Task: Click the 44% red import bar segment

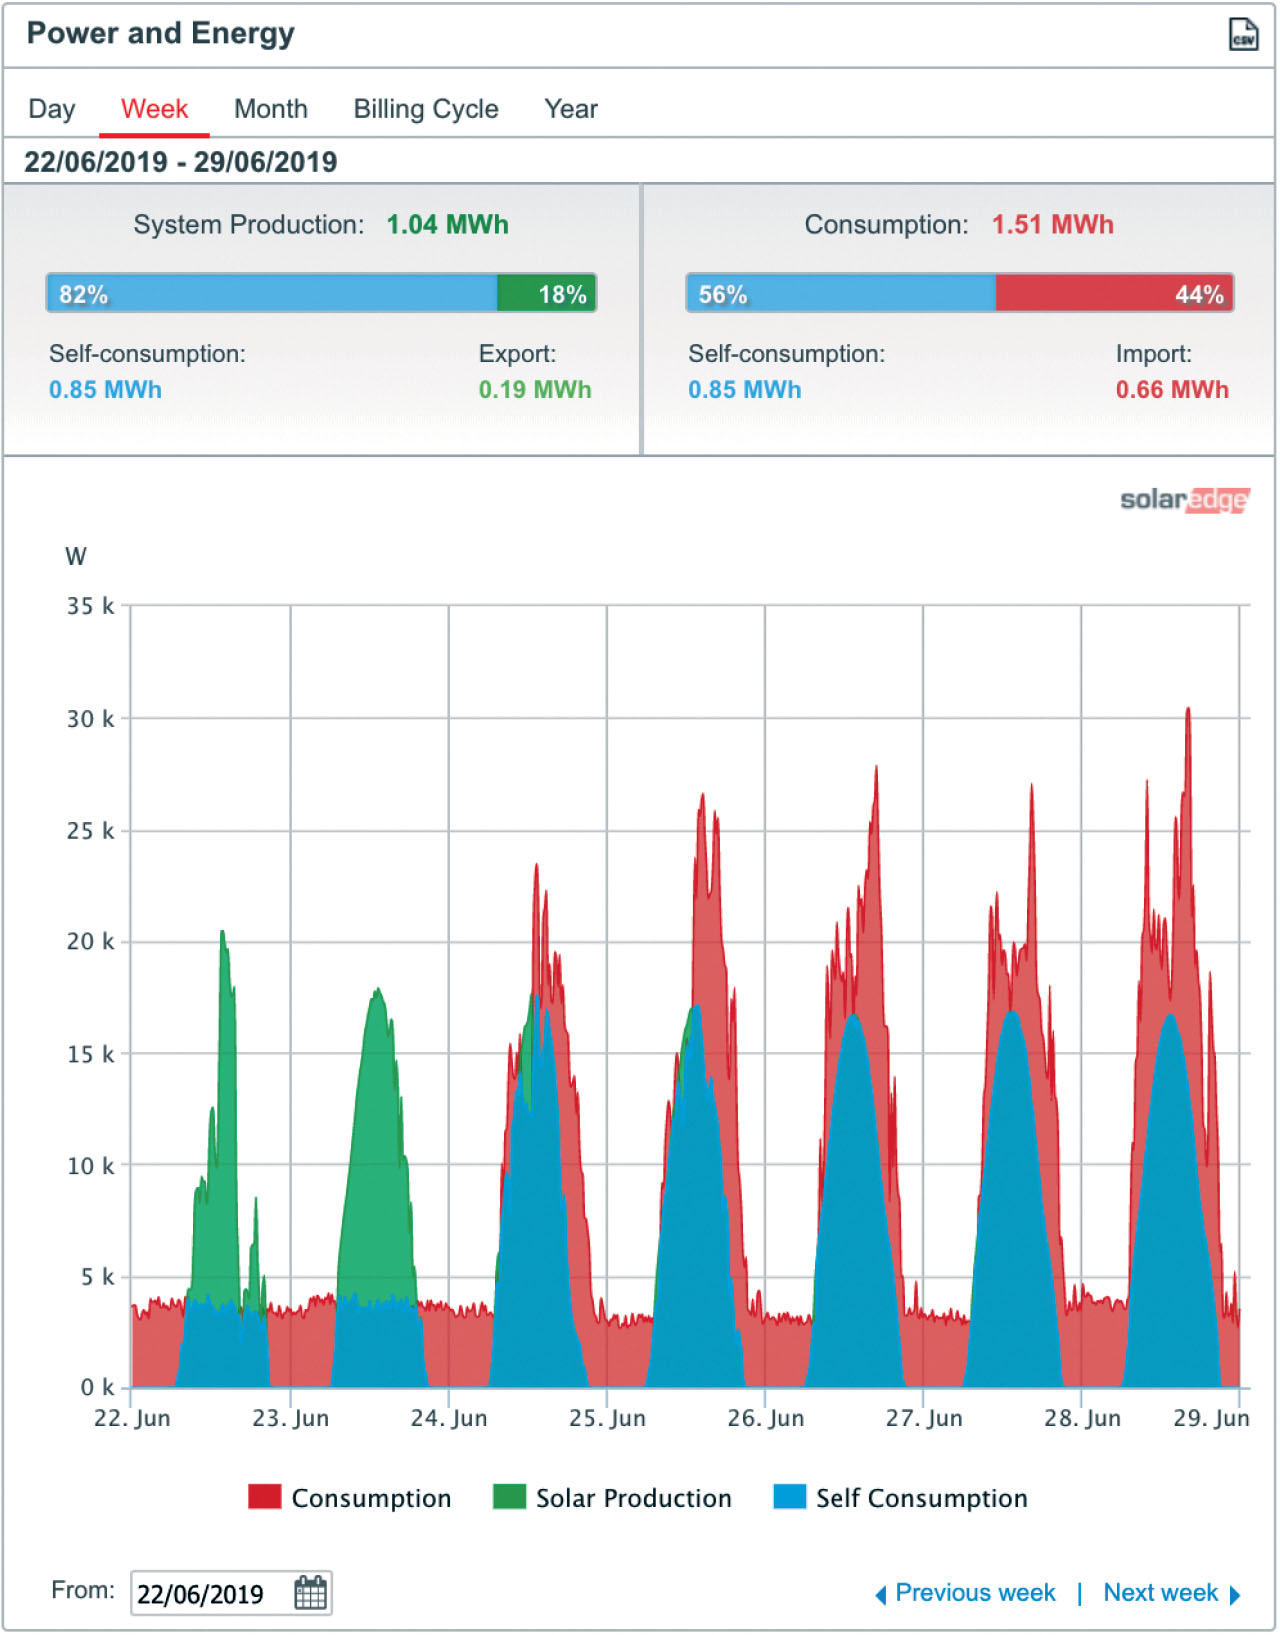Action: point(1114,294)
